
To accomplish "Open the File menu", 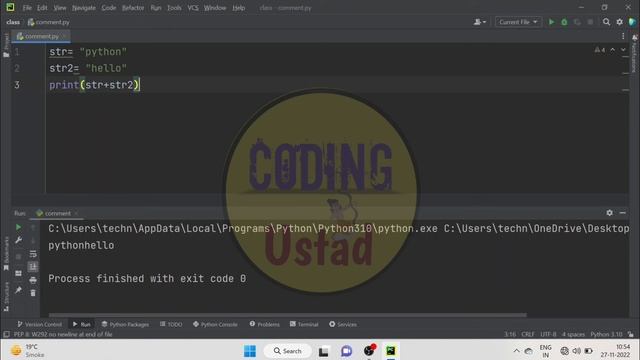I will [x=27, y=8].
